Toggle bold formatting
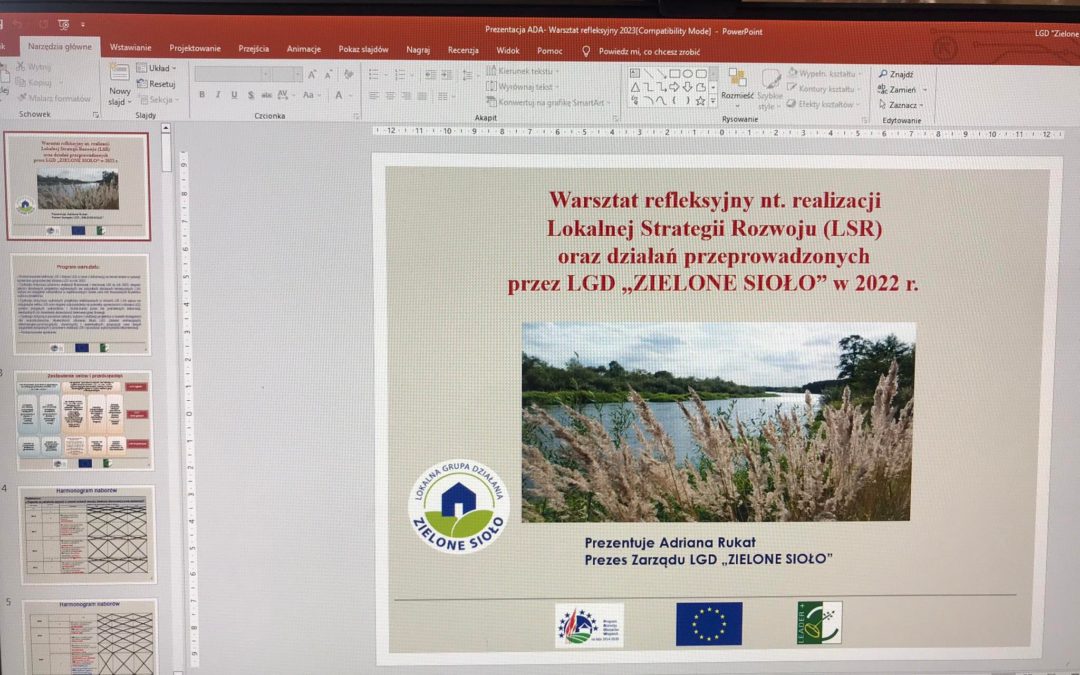1080x675 pixels. 202,95
